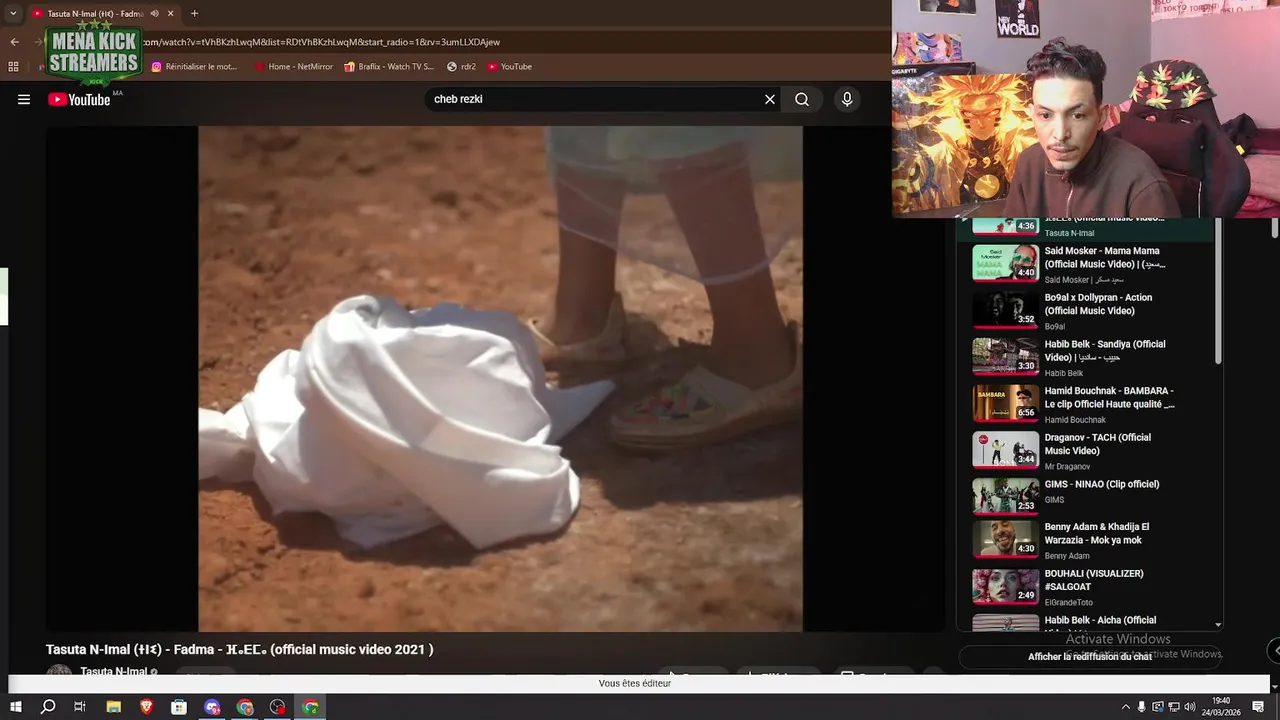Open the tab search dropdown arrow
The image size is (1280, 720).
coord(13,13)
